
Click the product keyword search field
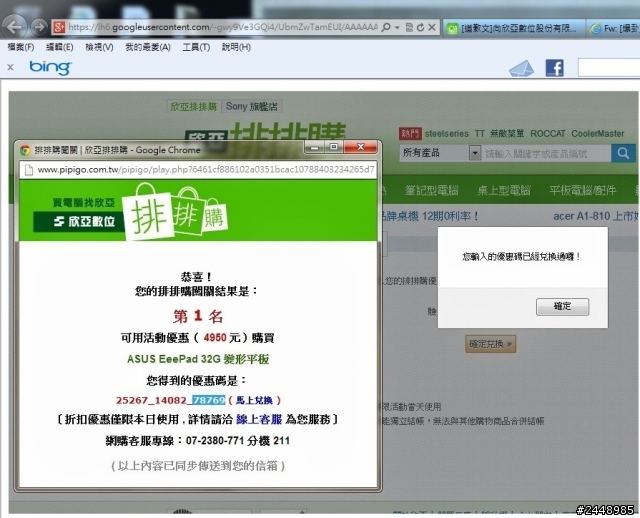(546, 153)
